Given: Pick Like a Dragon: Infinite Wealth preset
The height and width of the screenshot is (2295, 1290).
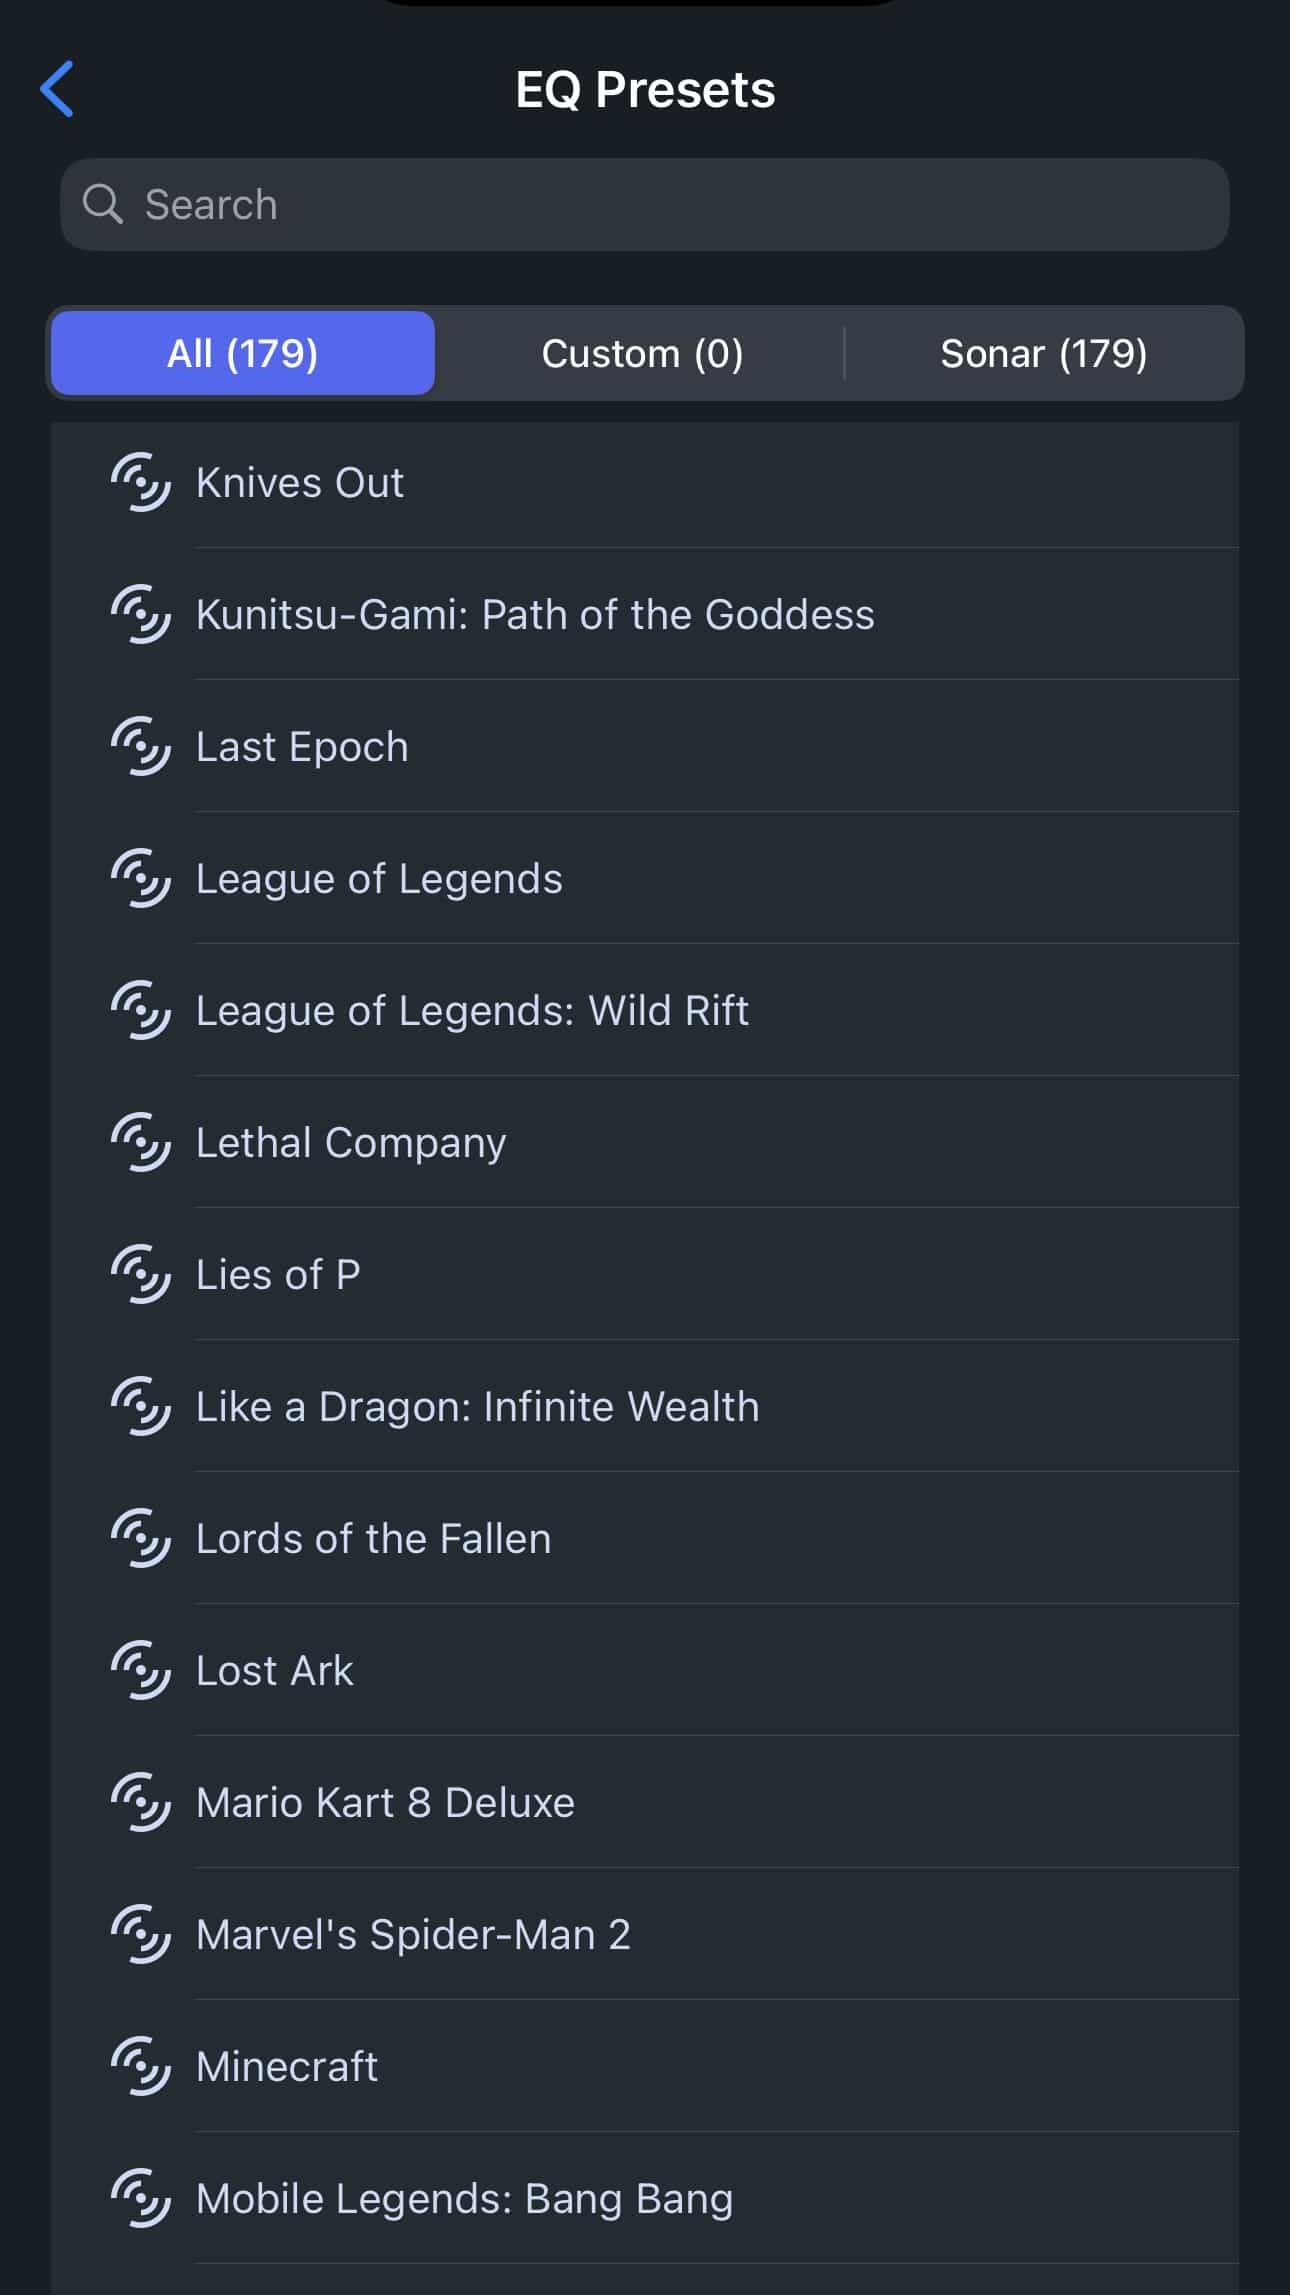Looking at the screenshot, I should tap(477, 1406).
